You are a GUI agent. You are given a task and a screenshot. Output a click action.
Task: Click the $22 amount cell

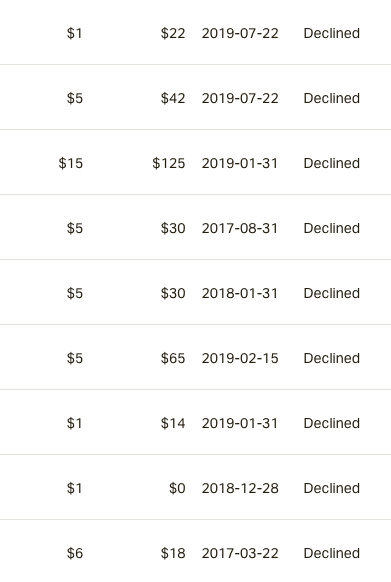point(173,33)
